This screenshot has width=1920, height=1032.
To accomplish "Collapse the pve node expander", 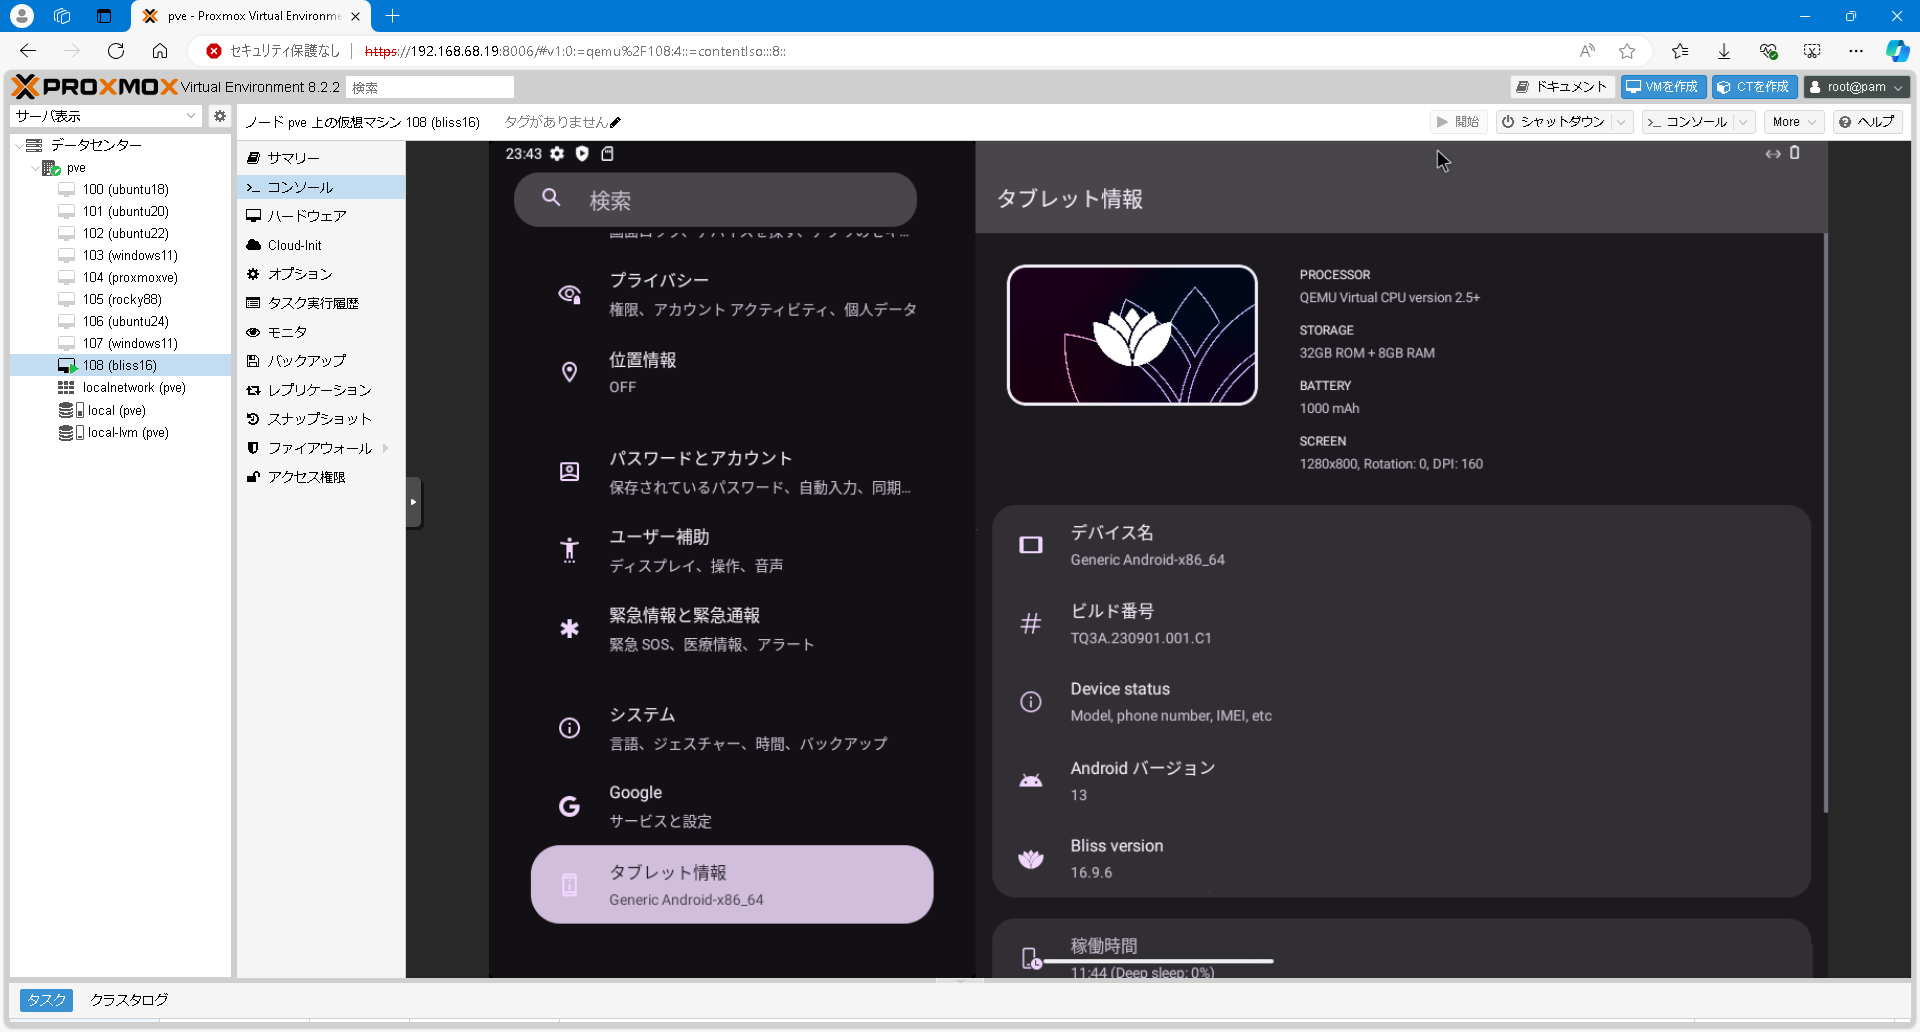I will point(35,168).
